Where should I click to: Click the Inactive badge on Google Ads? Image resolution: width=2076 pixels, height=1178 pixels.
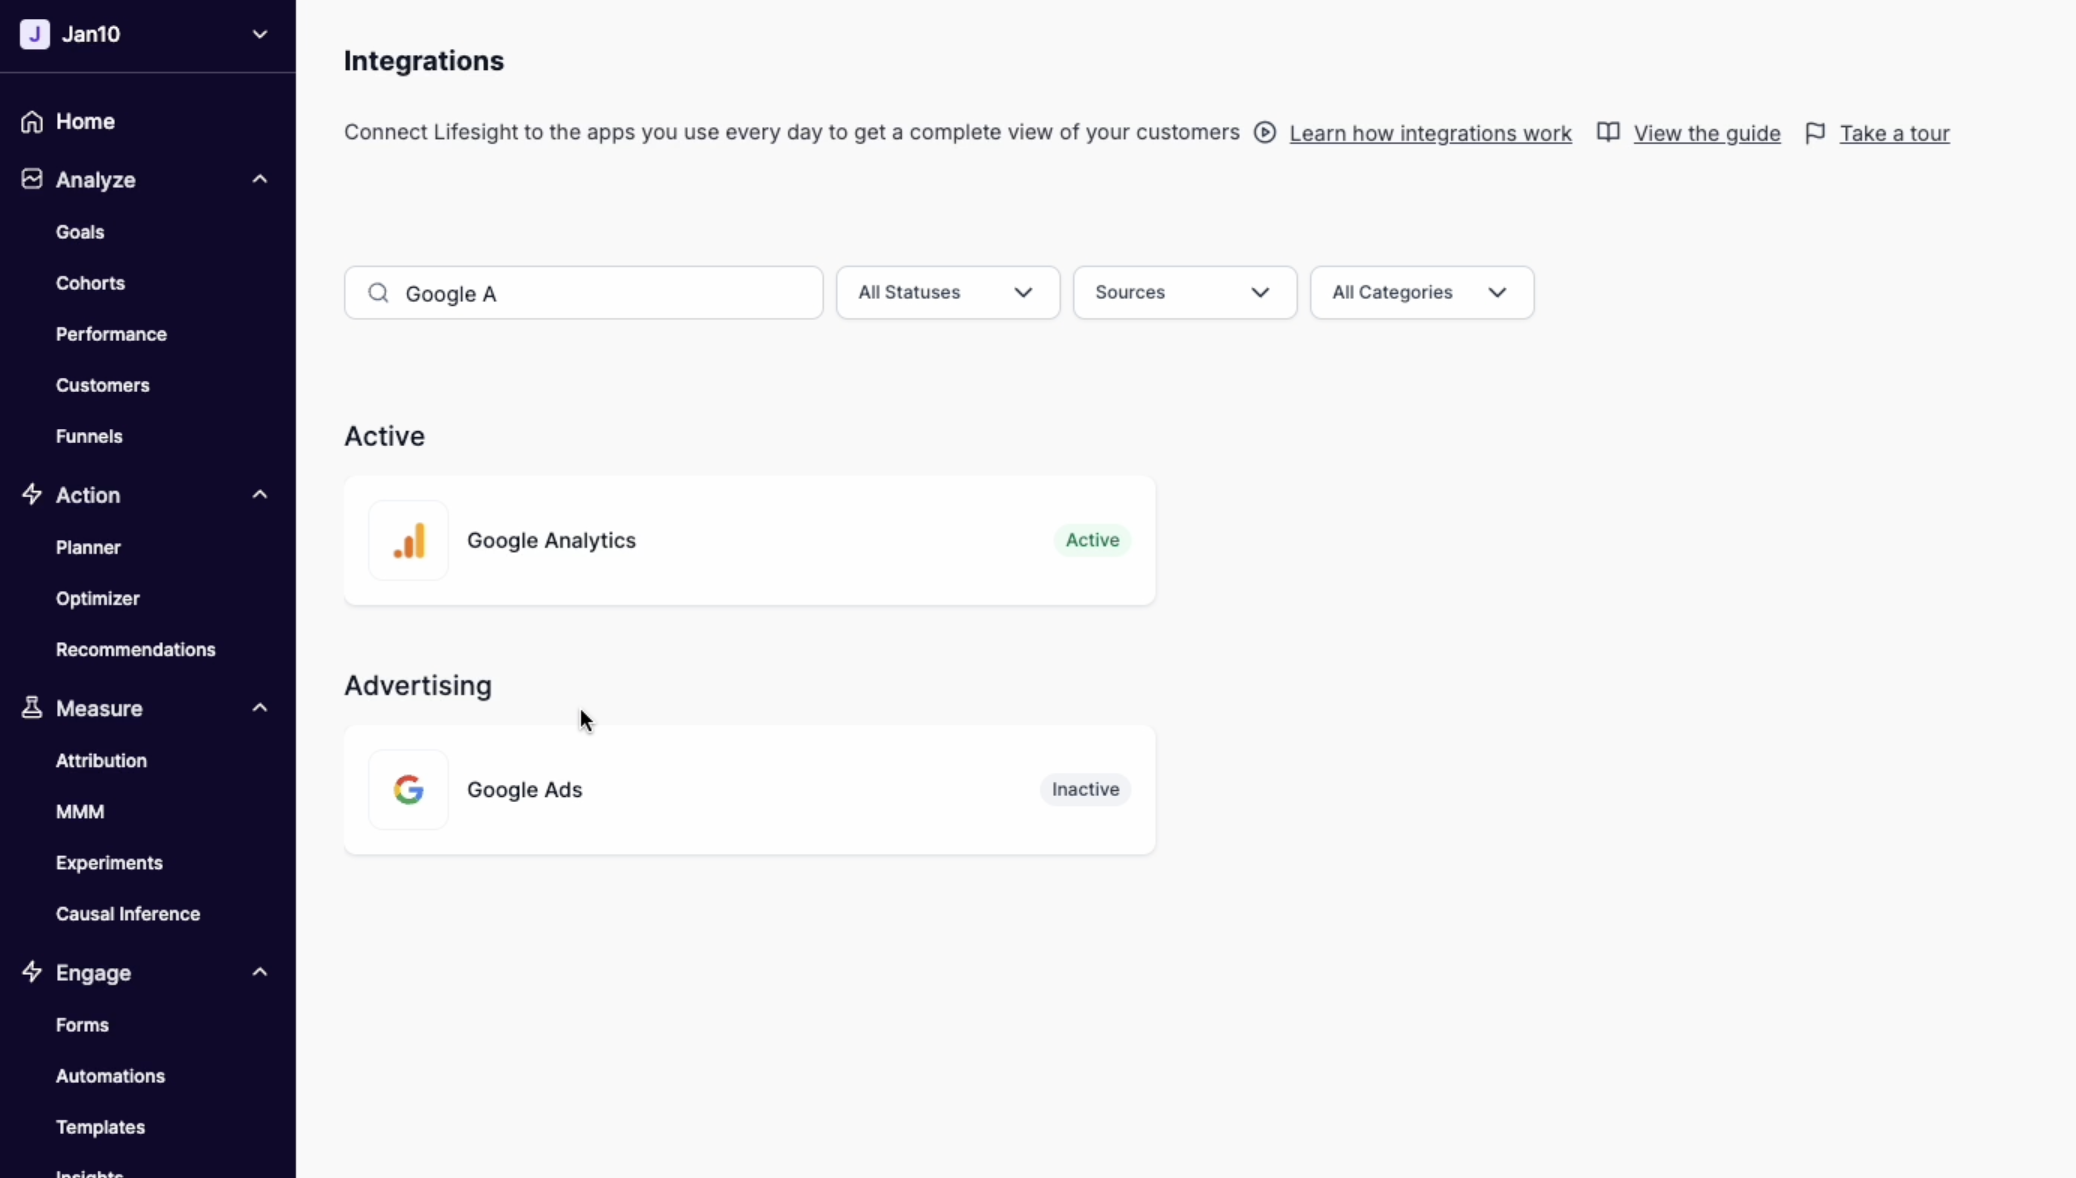pos(1085,789)
